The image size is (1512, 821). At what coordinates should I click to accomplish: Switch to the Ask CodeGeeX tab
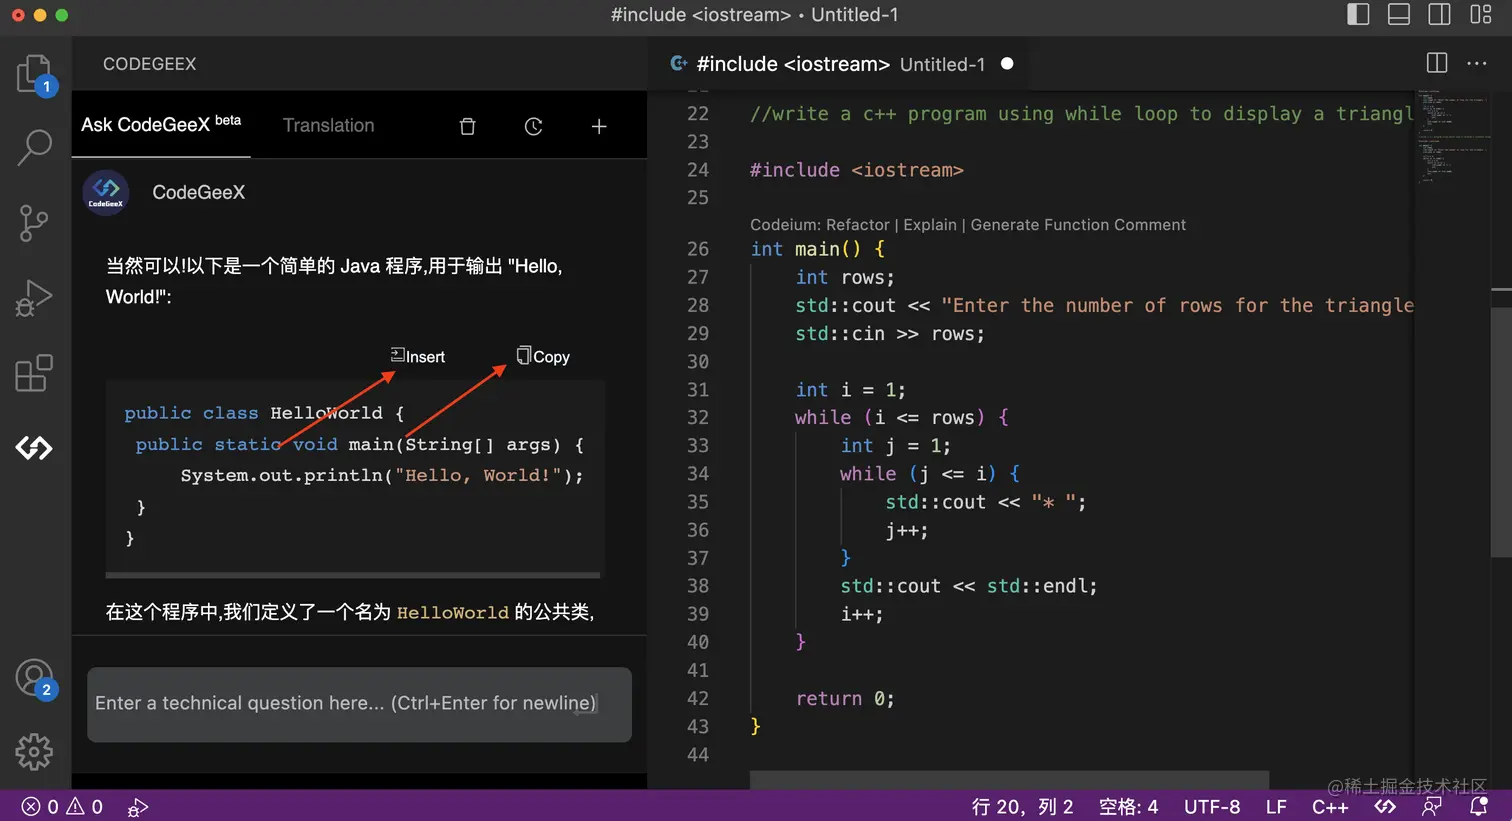pos(161,125)
